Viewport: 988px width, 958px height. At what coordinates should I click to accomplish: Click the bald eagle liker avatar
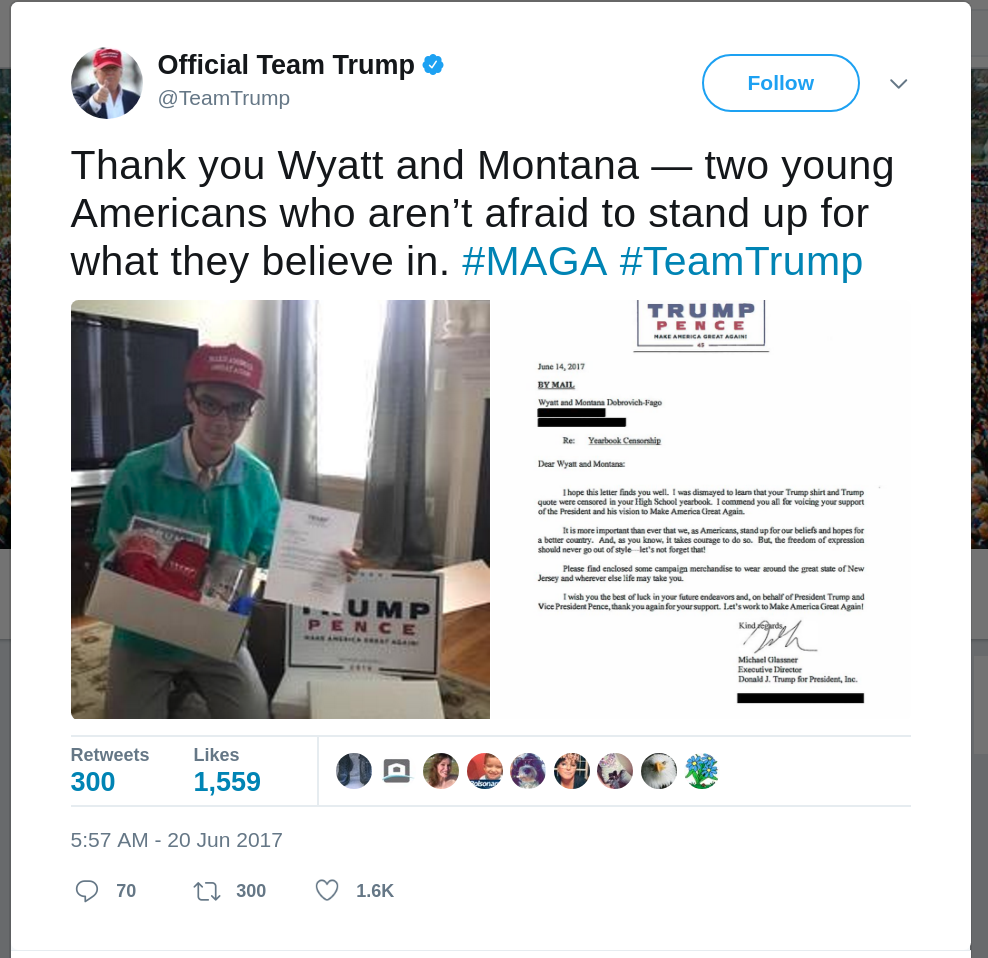click(x=658, y=771)
